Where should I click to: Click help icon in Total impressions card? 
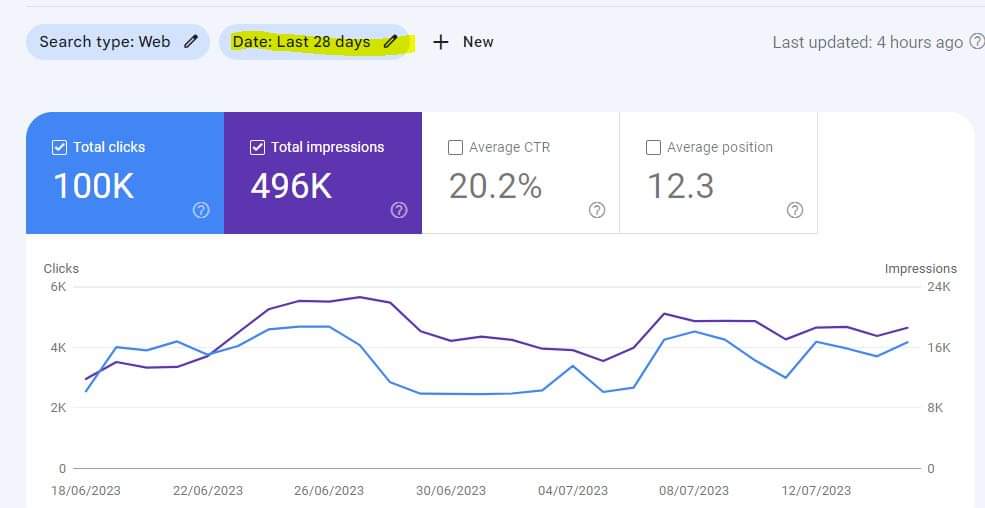coord(399,210)
